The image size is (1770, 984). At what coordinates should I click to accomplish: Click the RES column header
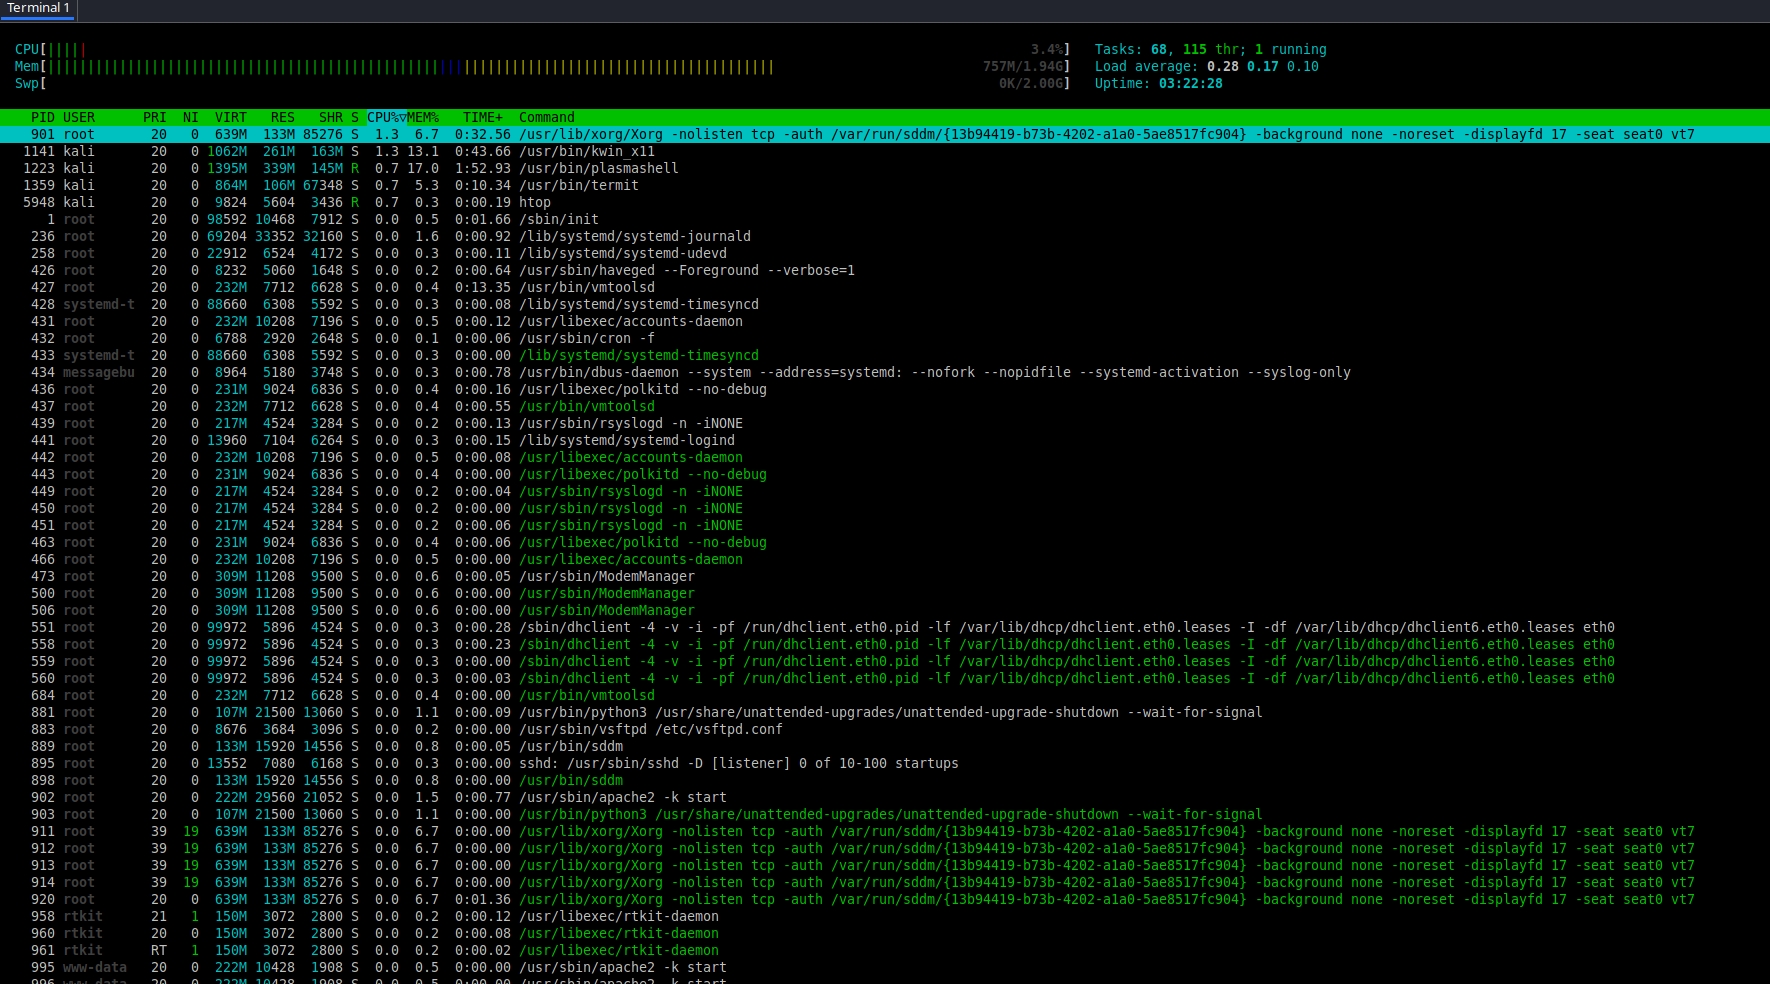click(282, 117)
